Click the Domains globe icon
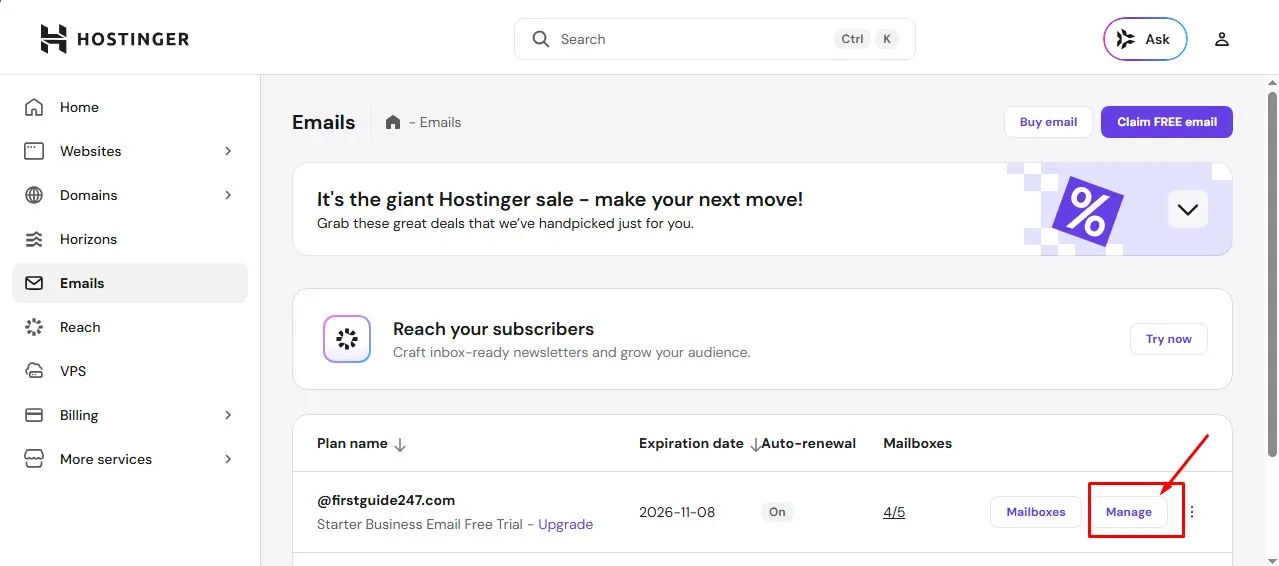 [x=34, y=195]
